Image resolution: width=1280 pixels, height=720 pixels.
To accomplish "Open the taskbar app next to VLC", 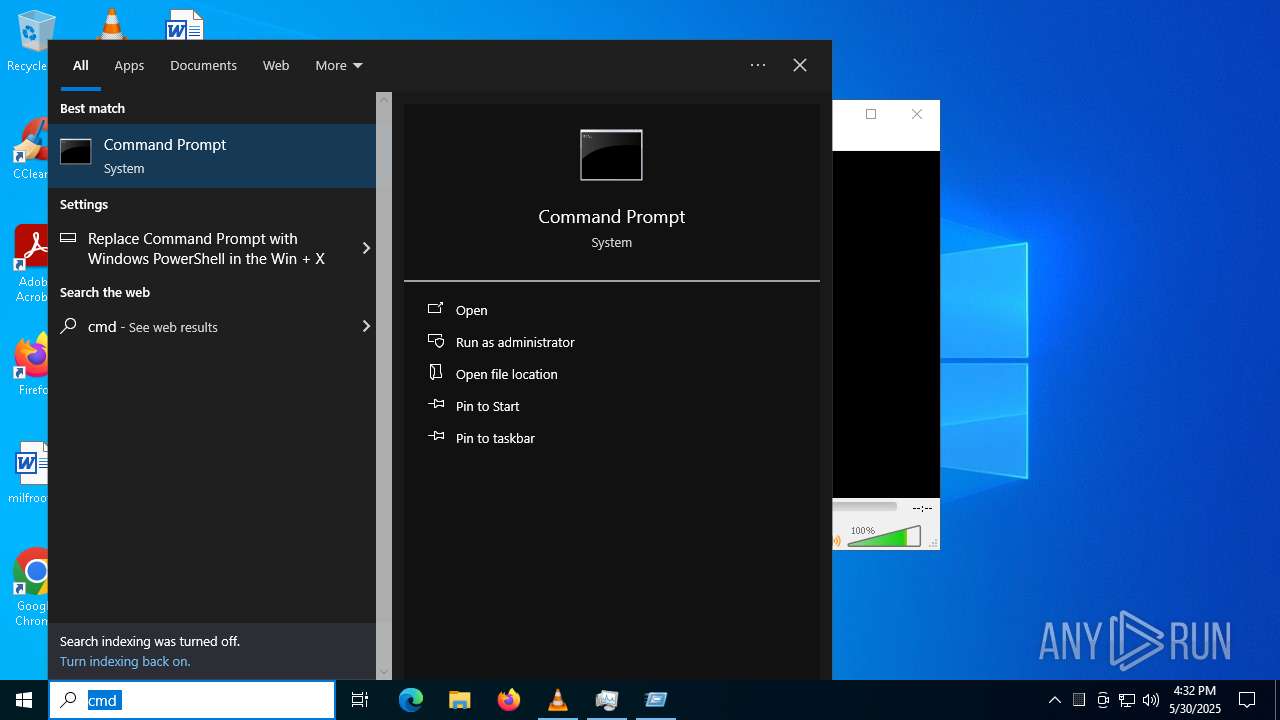I will pos(607,700).
